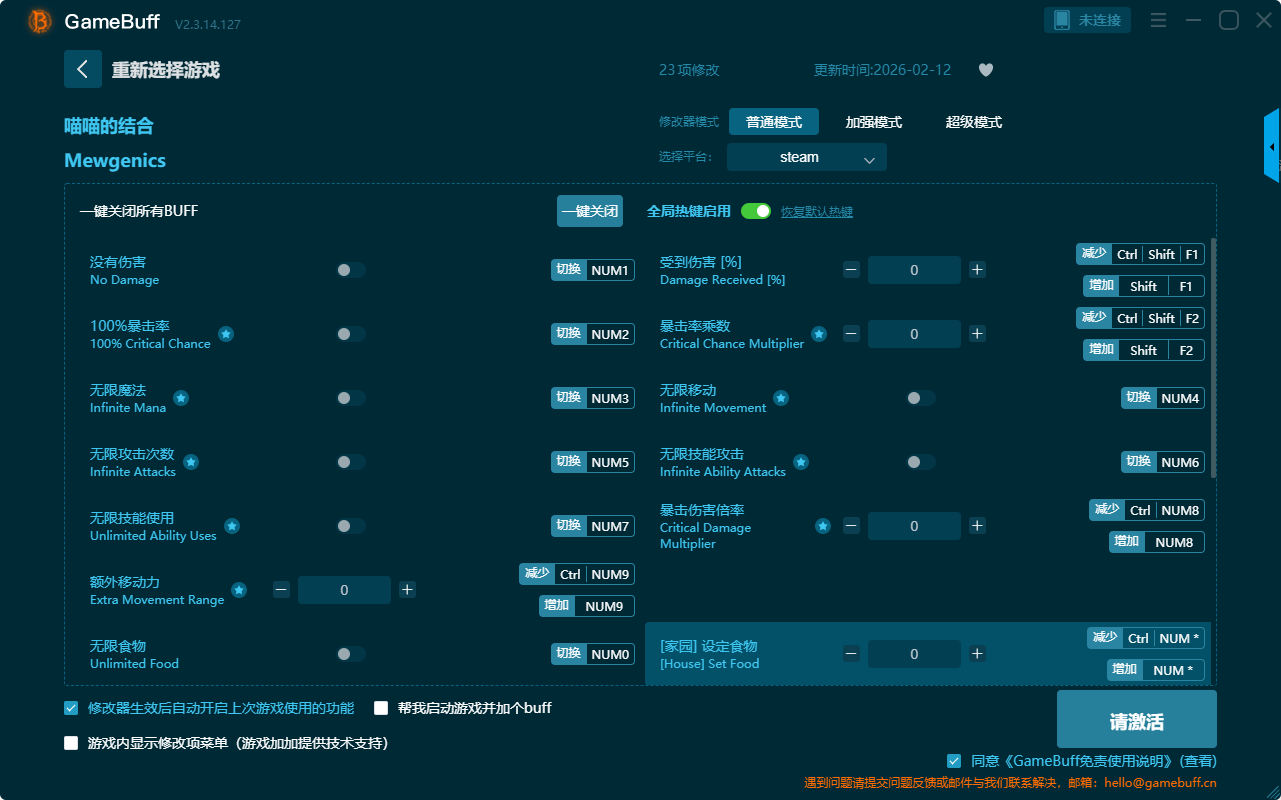Open the hamburger menu in title bar
The image size is (1281, 800).
point(1158,20)
